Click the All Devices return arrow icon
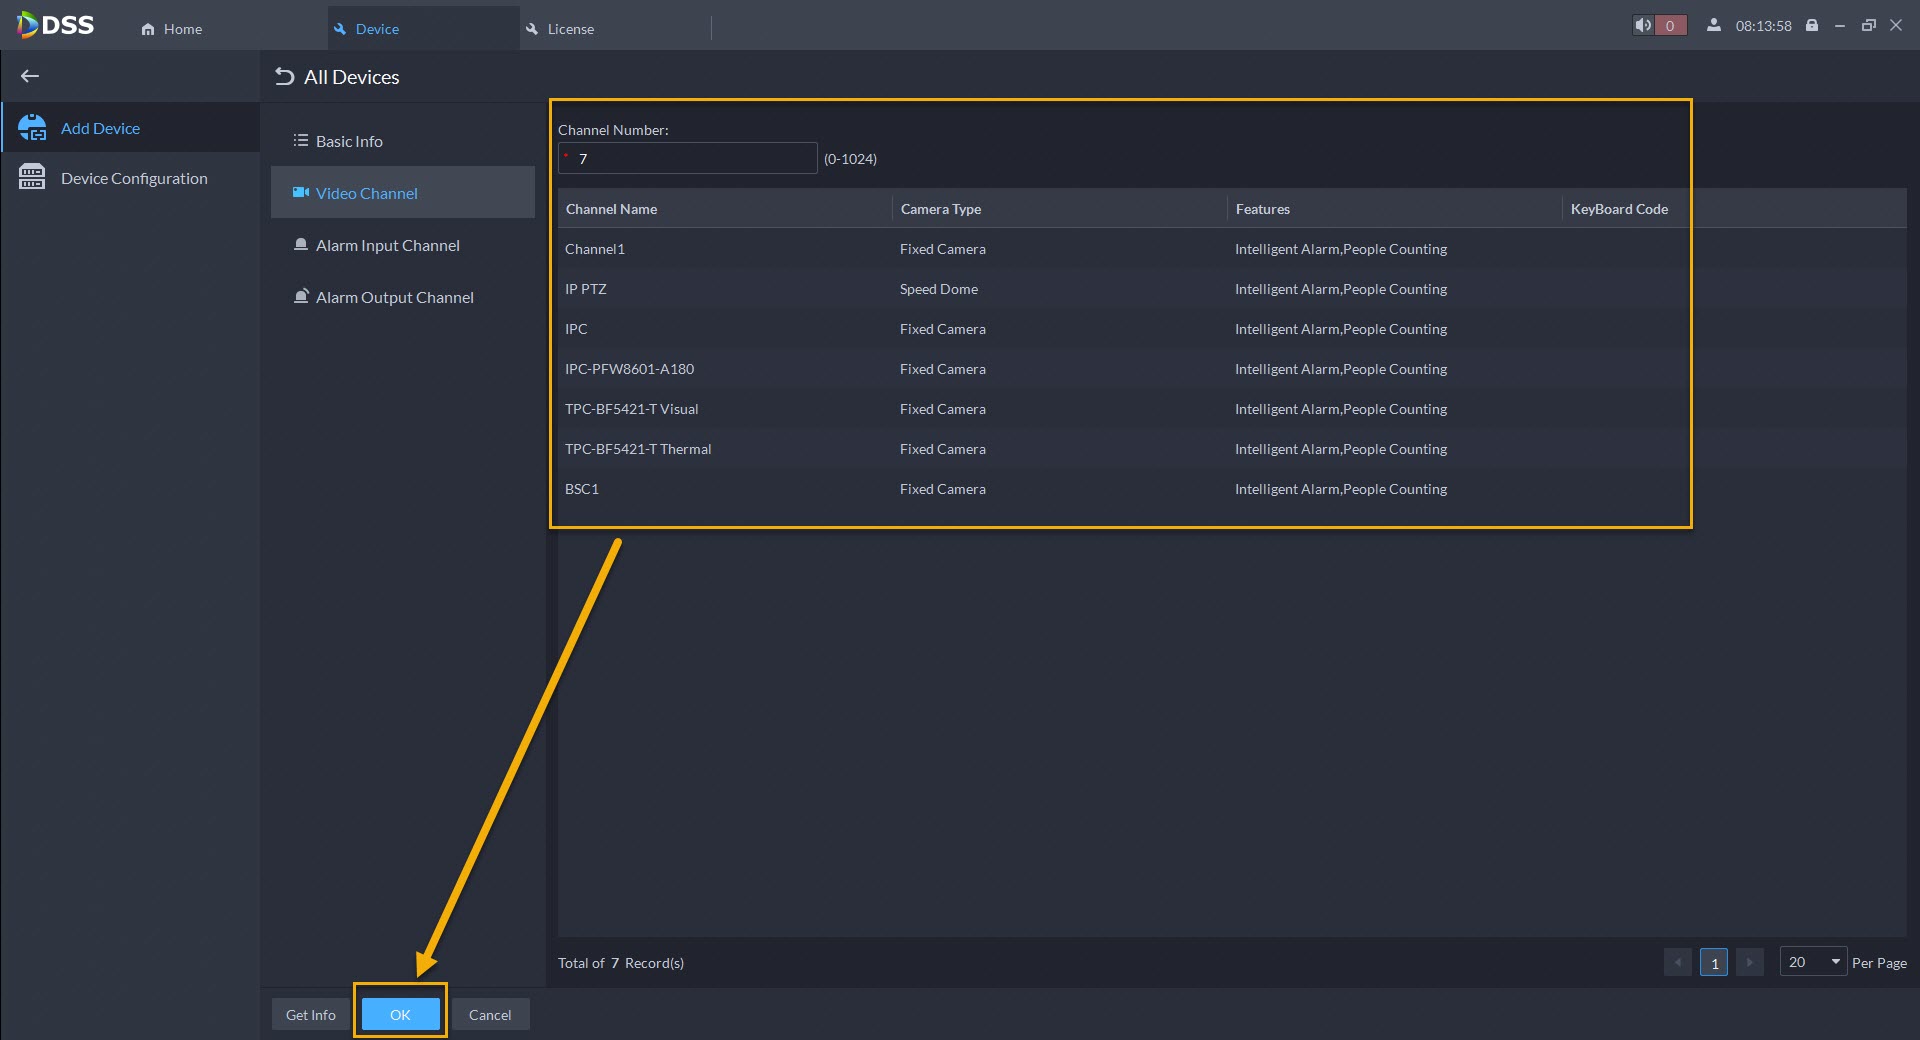The image size is (1920, 1040). 284,77
